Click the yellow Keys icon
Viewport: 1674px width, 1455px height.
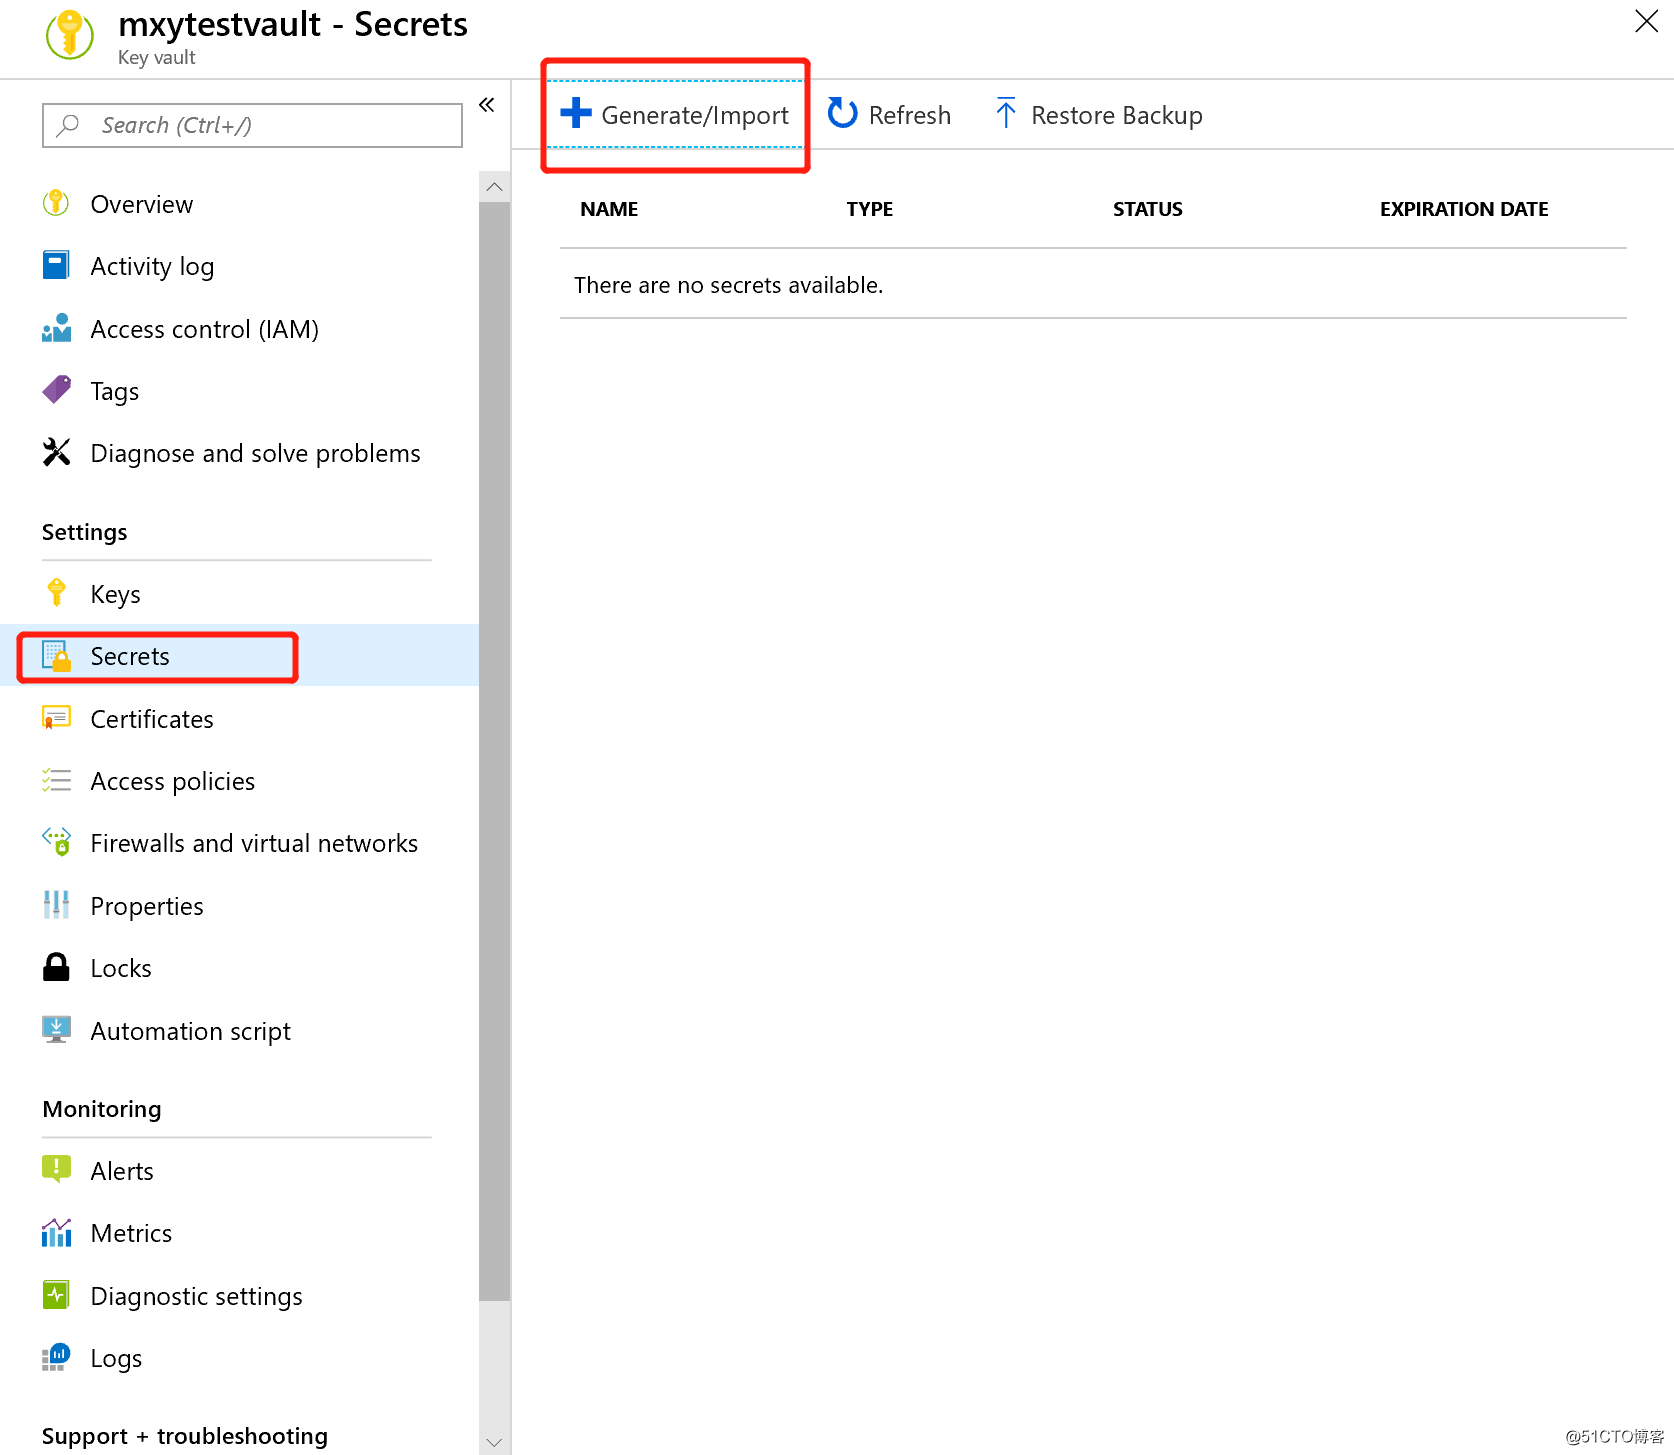tap(56, 593)
